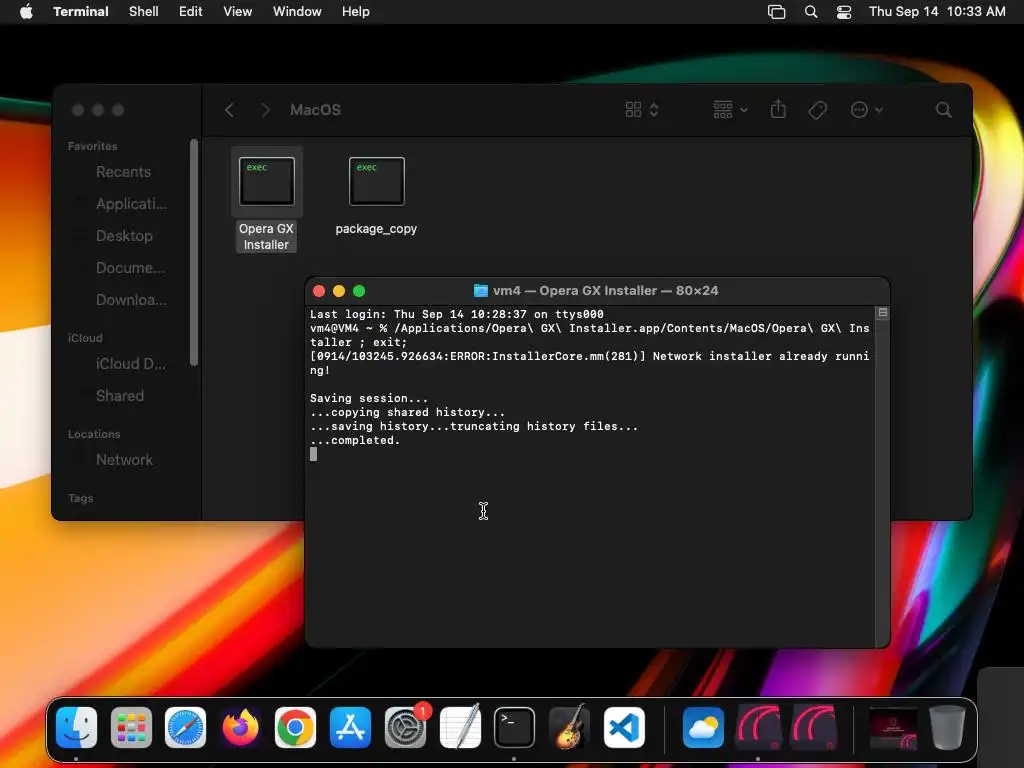This screenshot has height=768, width=1024.
Task: Open the Help menu
Action: [x=356, y=12]
